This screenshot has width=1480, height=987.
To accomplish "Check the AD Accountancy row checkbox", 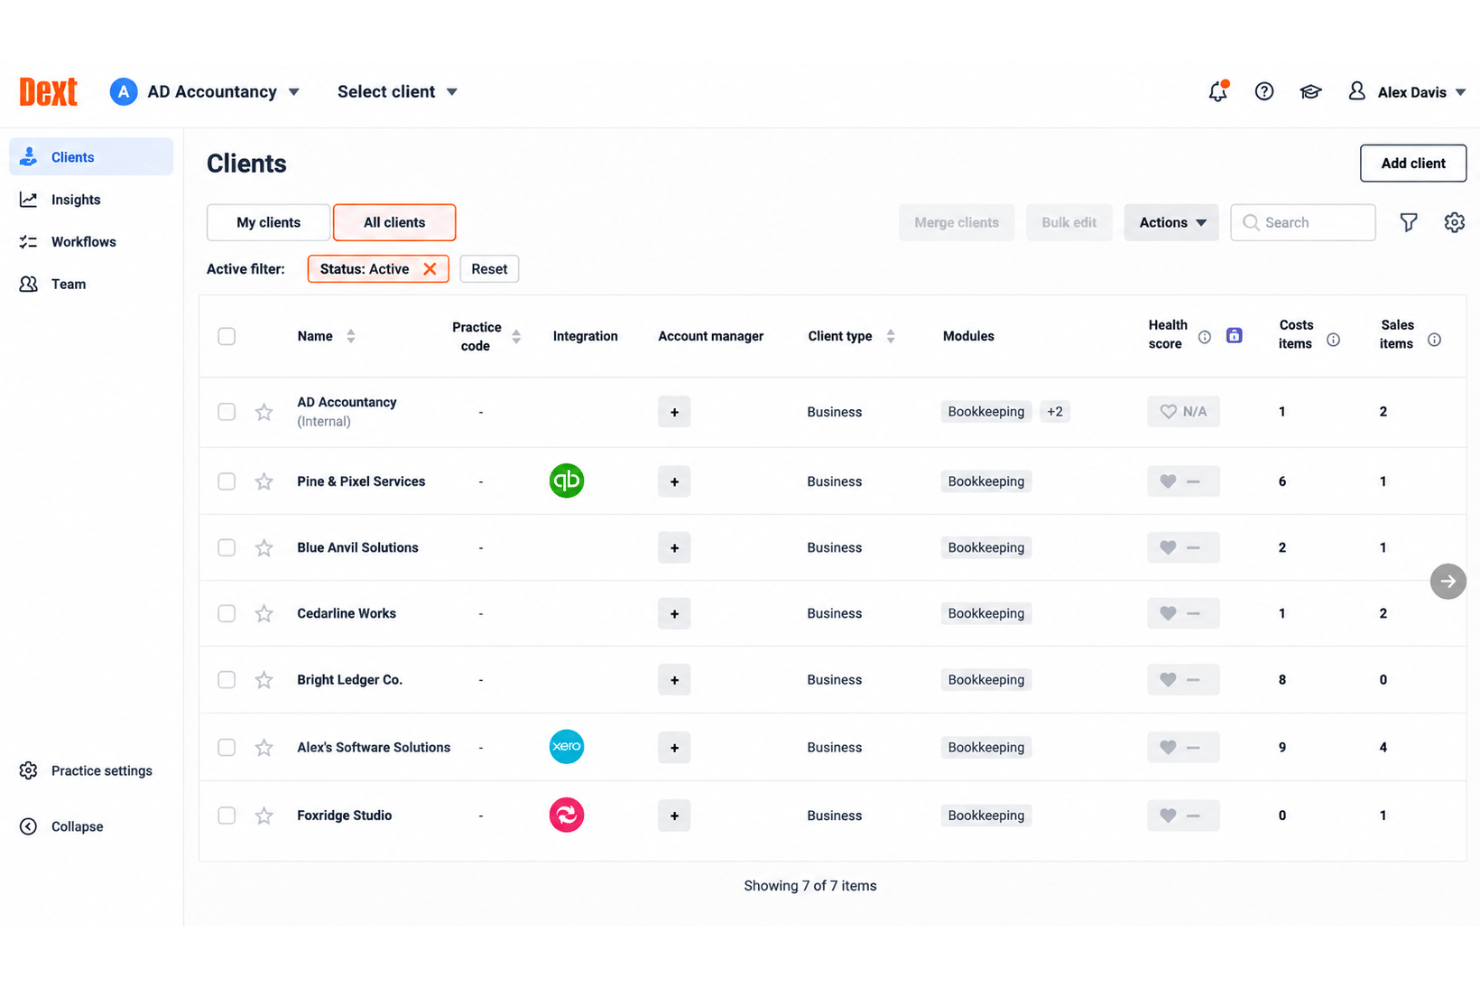I will [x=227, y=412].
